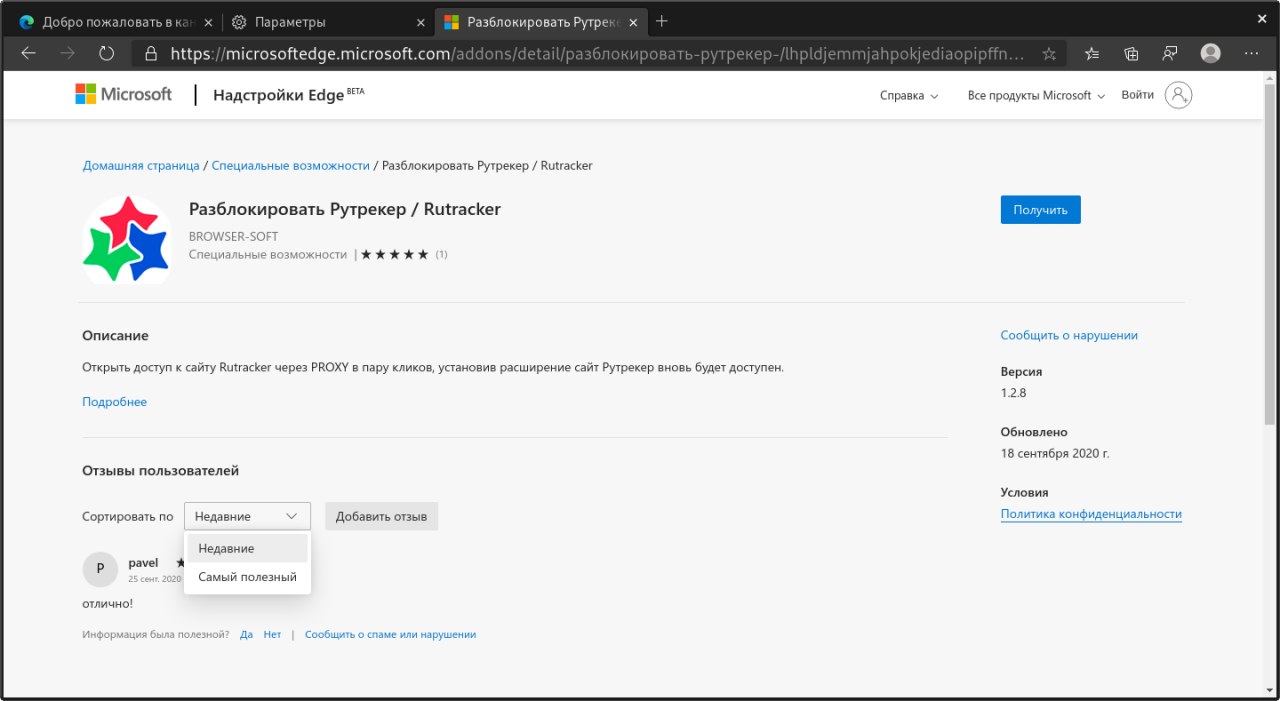Image resolution: width=1280 pixels, height=701 pixels.
Task: Click the feedback person icon in the toolbar
Action: tap(1170, 54)
